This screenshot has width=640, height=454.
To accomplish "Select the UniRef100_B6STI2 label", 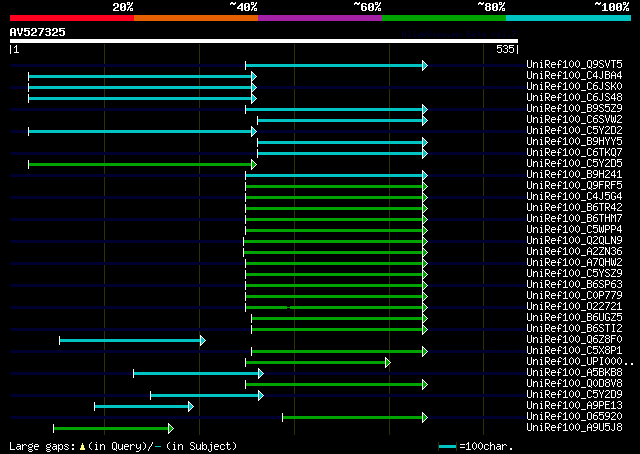I will (574, 329).
